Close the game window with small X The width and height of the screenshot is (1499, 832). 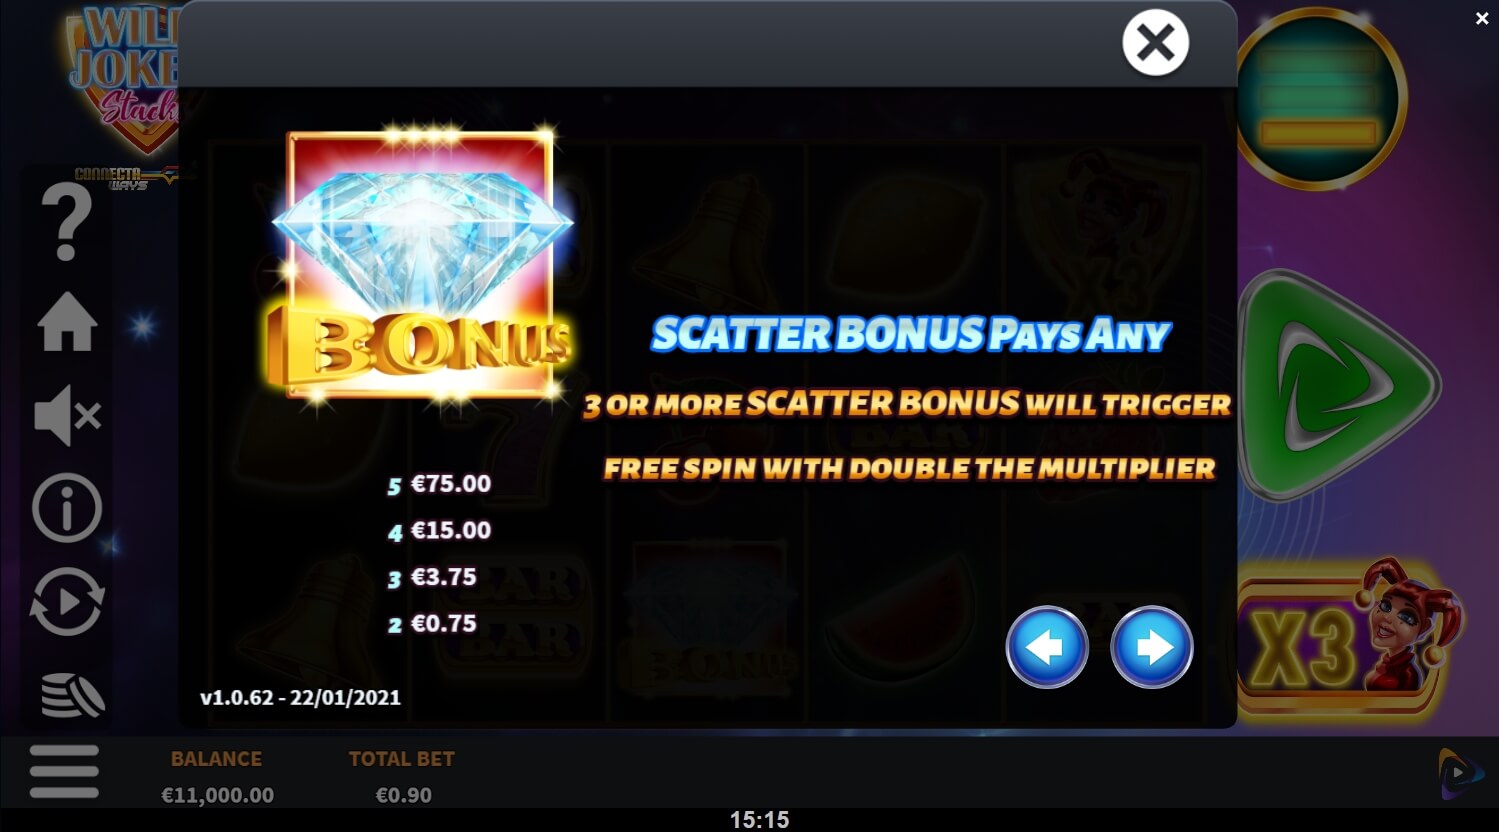pyautogui.click(x=1482, y=18)
